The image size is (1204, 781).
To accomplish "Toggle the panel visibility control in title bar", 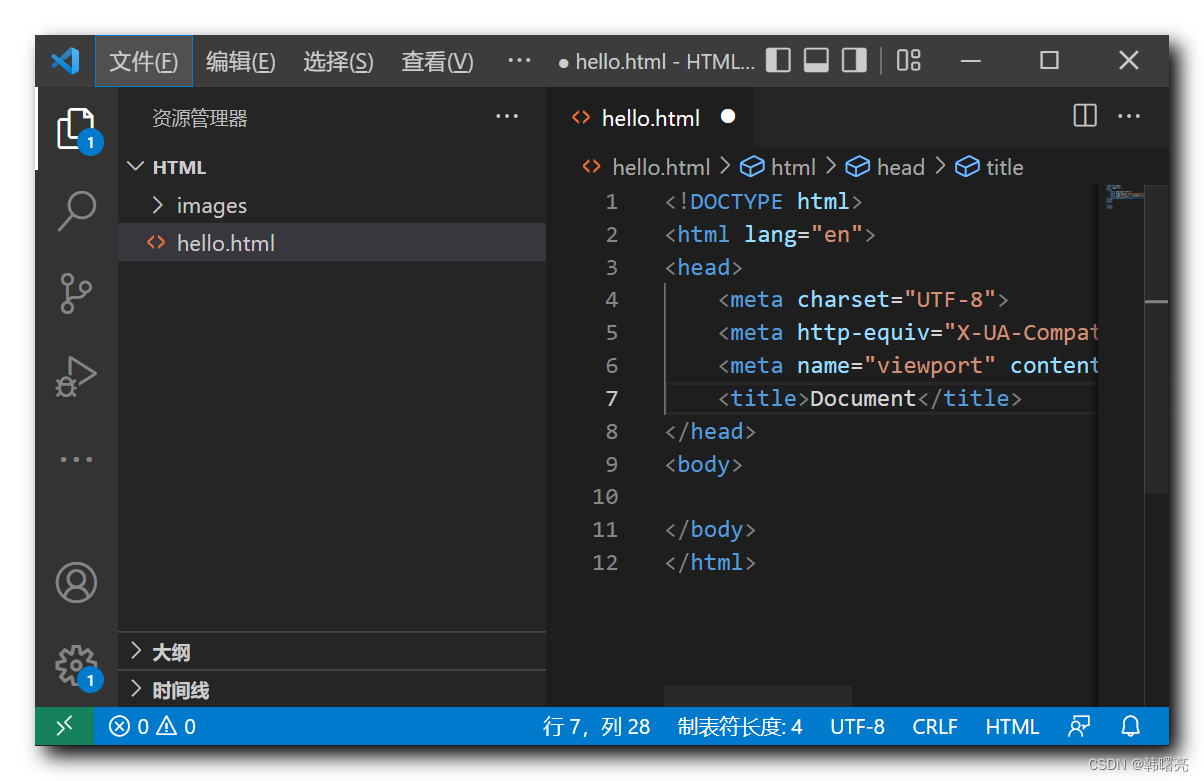I will (x=815, y=60).
